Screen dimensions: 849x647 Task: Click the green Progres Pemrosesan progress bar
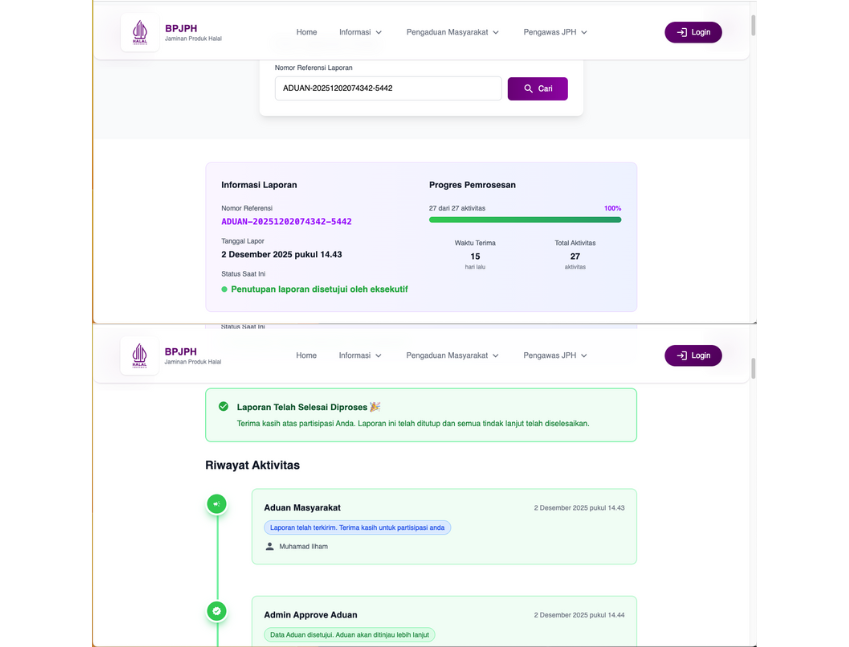[x=524, y=219]
